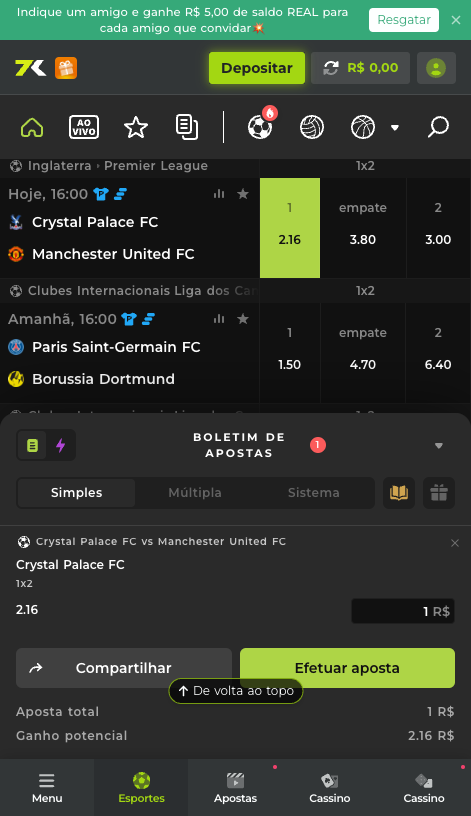Open the gift box promotions icon
Screen dimensions: 471x816
(66, 68)
